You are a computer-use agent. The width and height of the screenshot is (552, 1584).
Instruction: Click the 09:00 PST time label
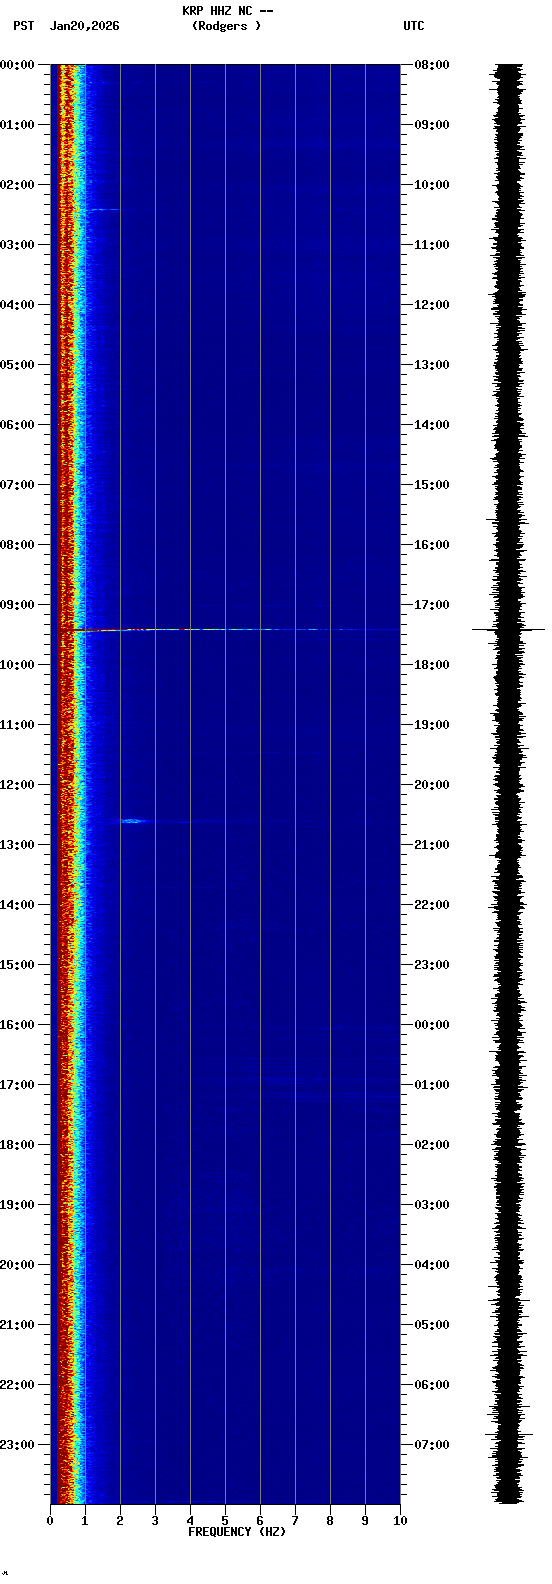17,605
